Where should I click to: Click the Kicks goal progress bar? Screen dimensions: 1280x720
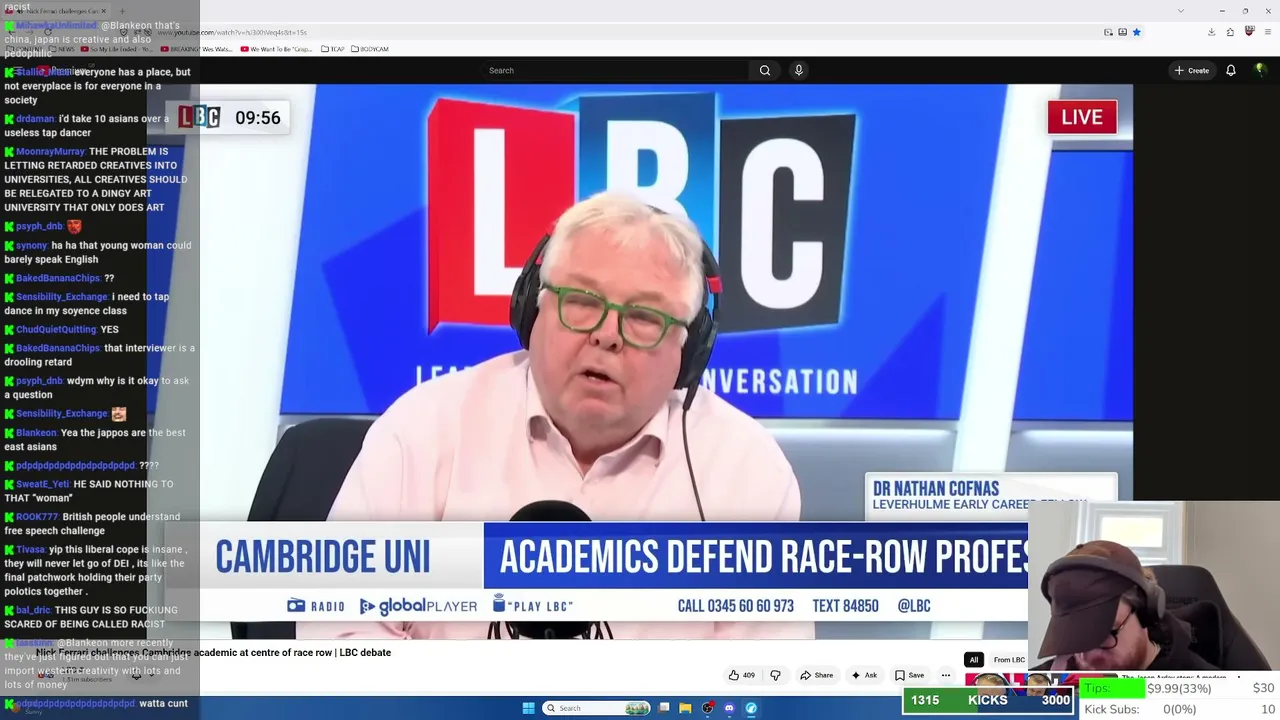(x=988, y=700)
